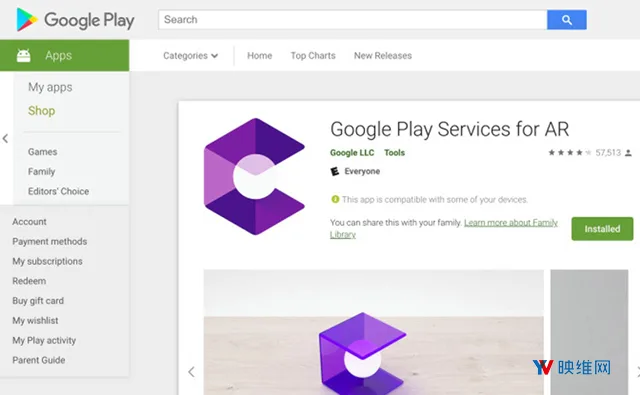Open the Top Charts tab
This screenshot has height=395, width=640.
click(313, 55)
